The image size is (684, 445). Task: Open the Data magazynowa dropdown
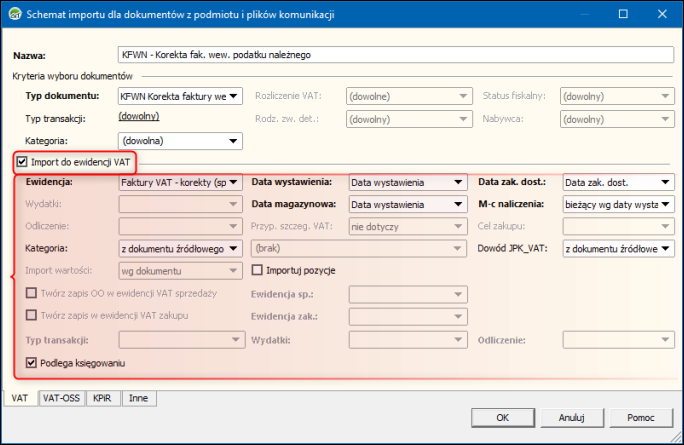click(x=408, y=204)
